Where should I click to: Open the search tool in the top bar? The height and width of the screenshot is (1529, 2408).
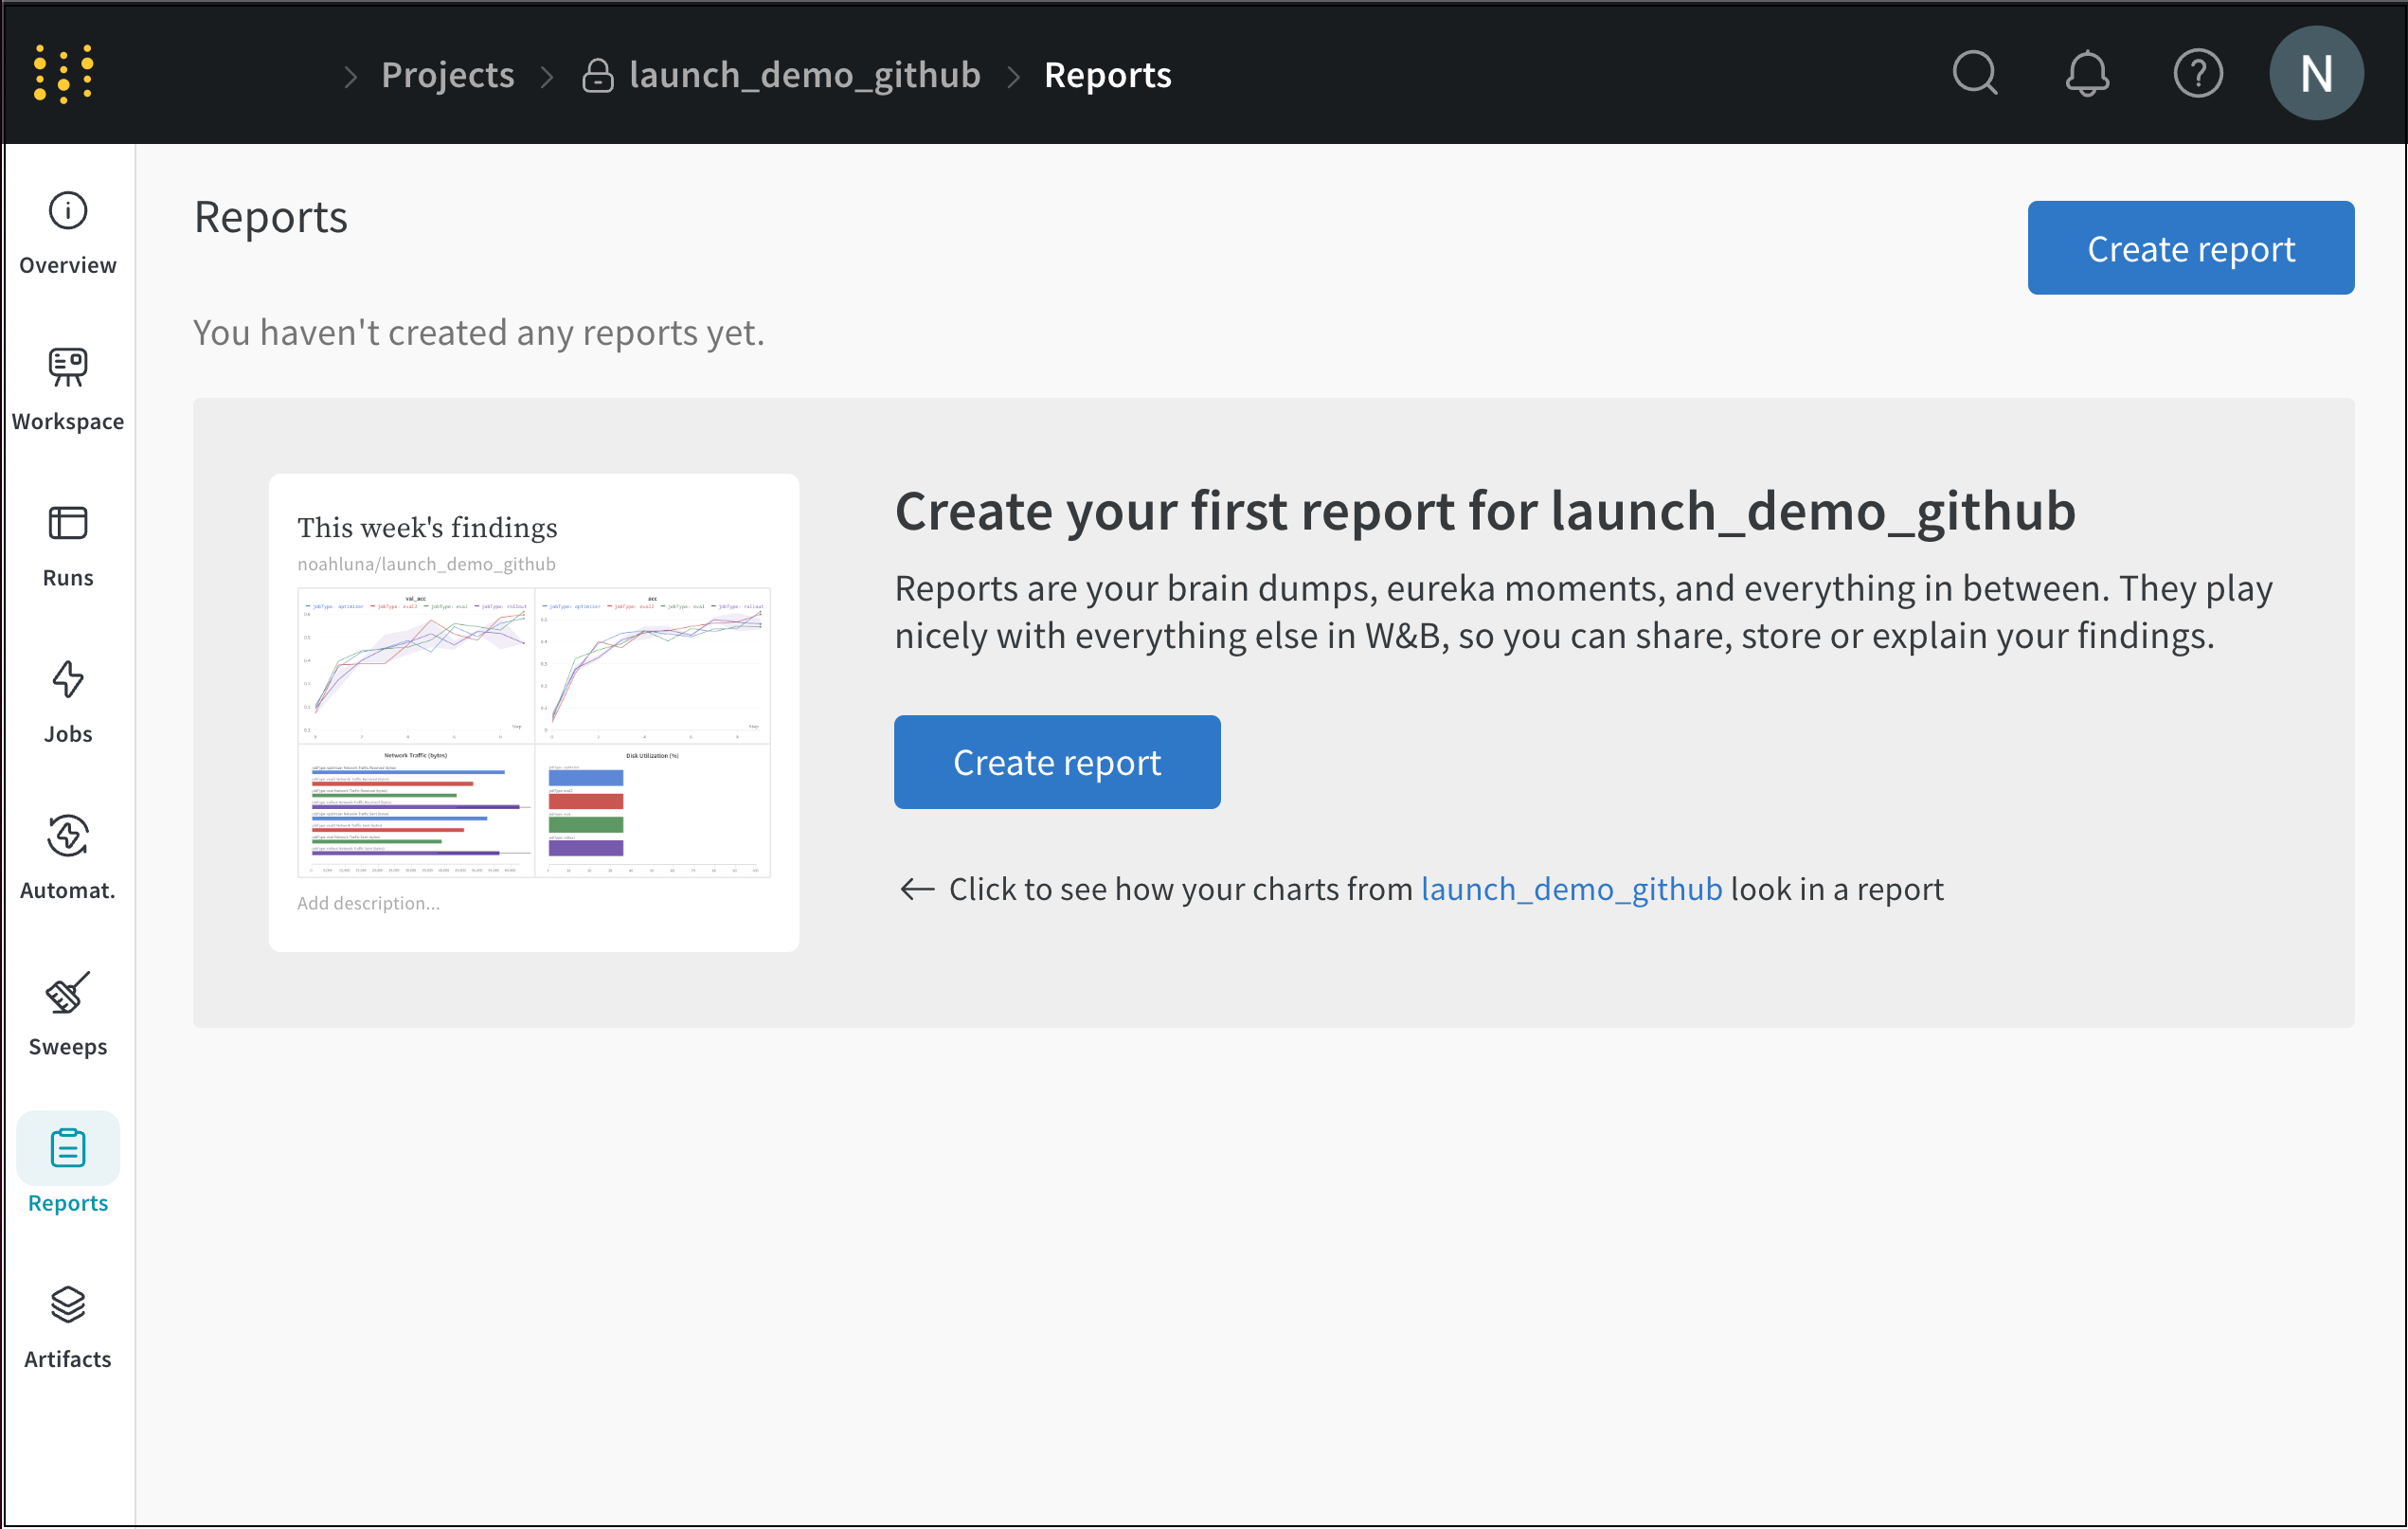pos(1975,73)
